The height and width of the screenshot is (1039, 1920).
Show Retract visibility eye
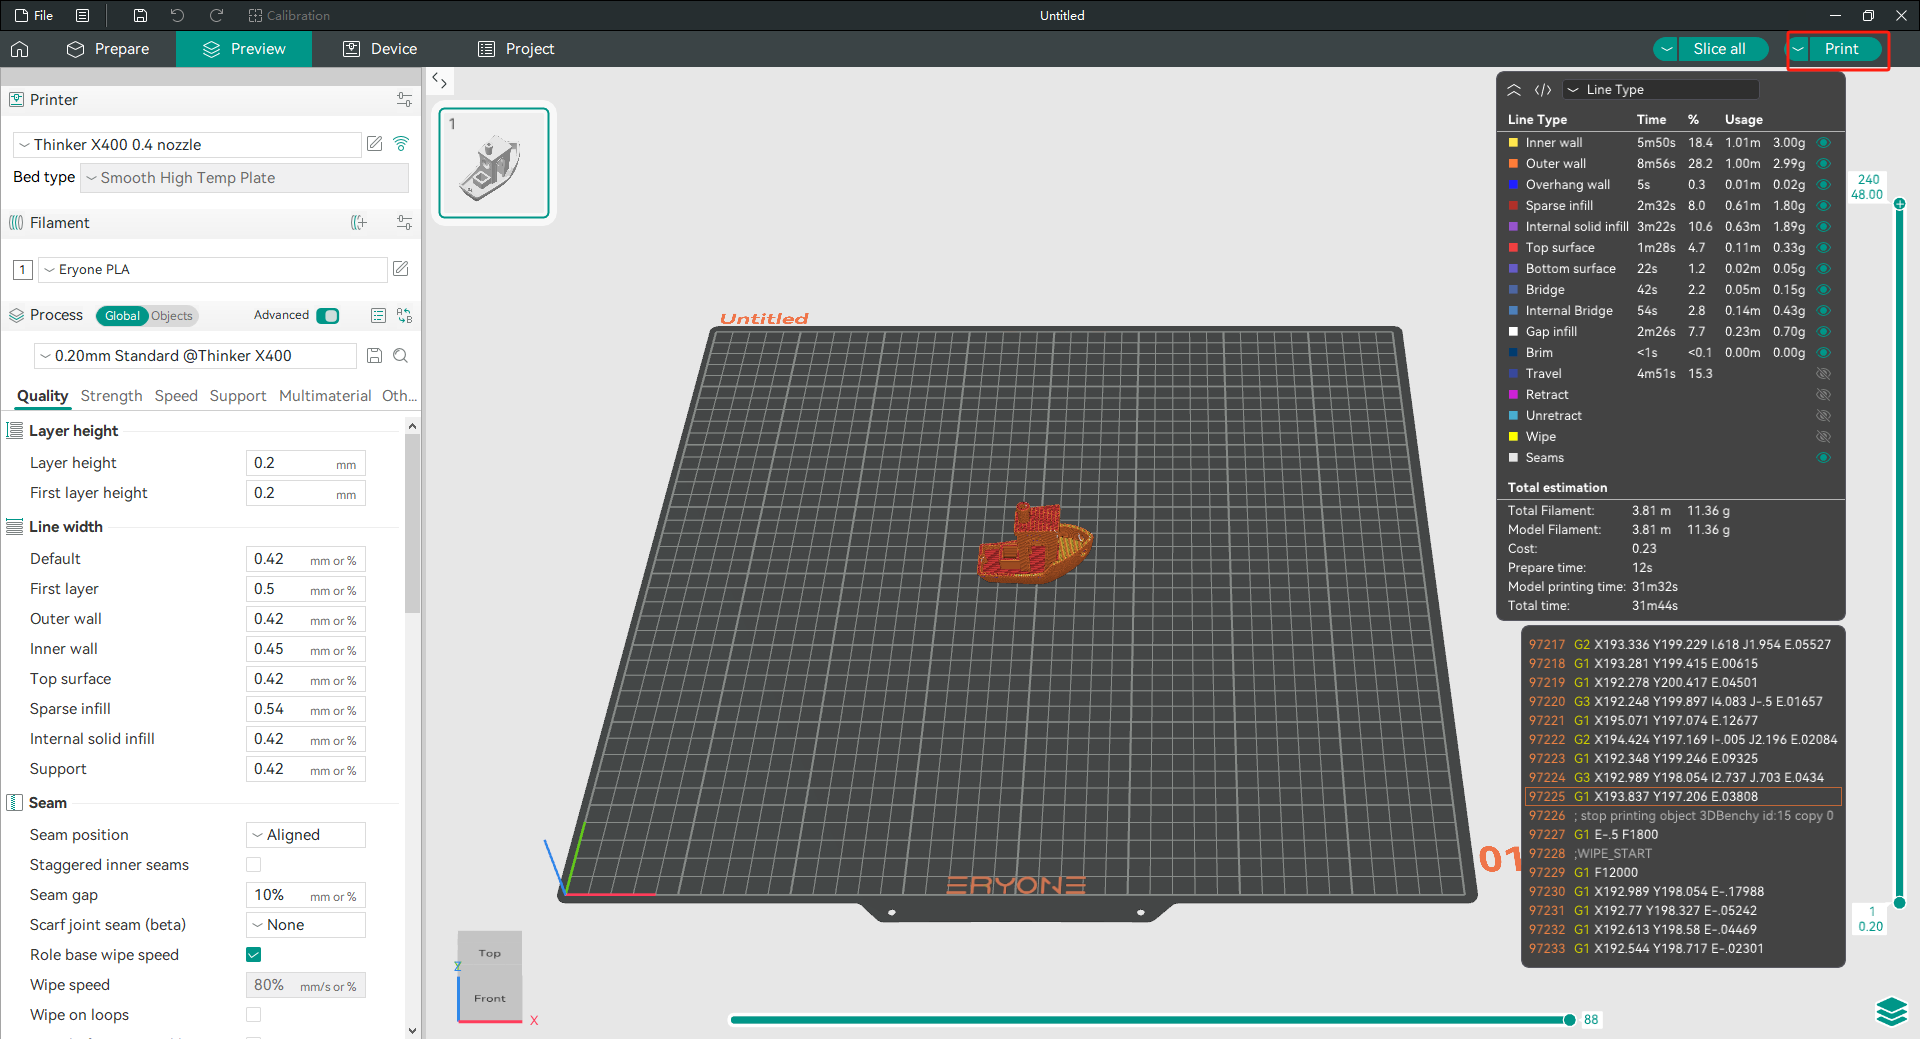tap(1823, 394)
